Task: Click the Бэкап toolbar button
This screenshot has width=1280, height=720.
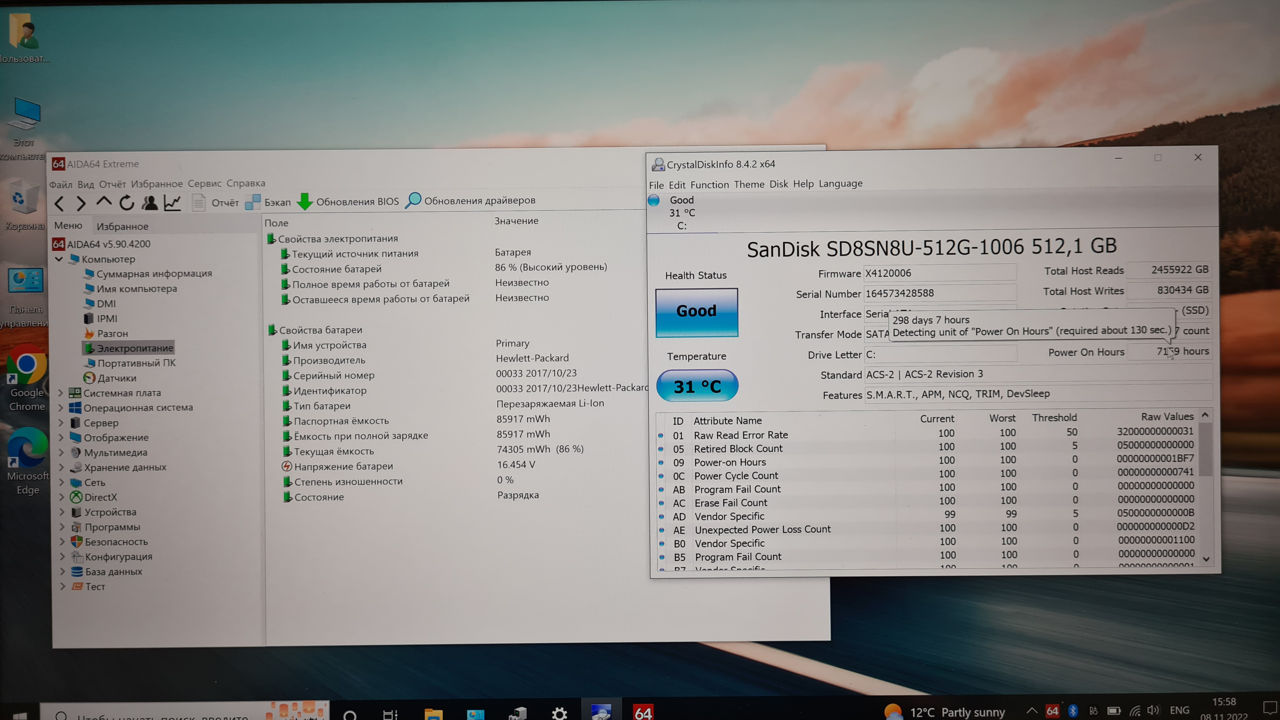Action: 268,202
